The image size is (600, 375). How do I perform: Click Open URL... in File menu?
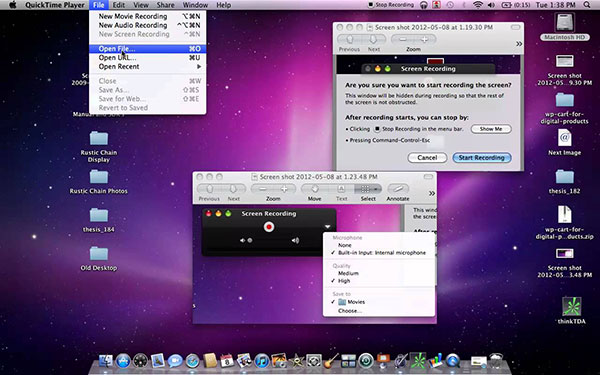click(148, 57)
